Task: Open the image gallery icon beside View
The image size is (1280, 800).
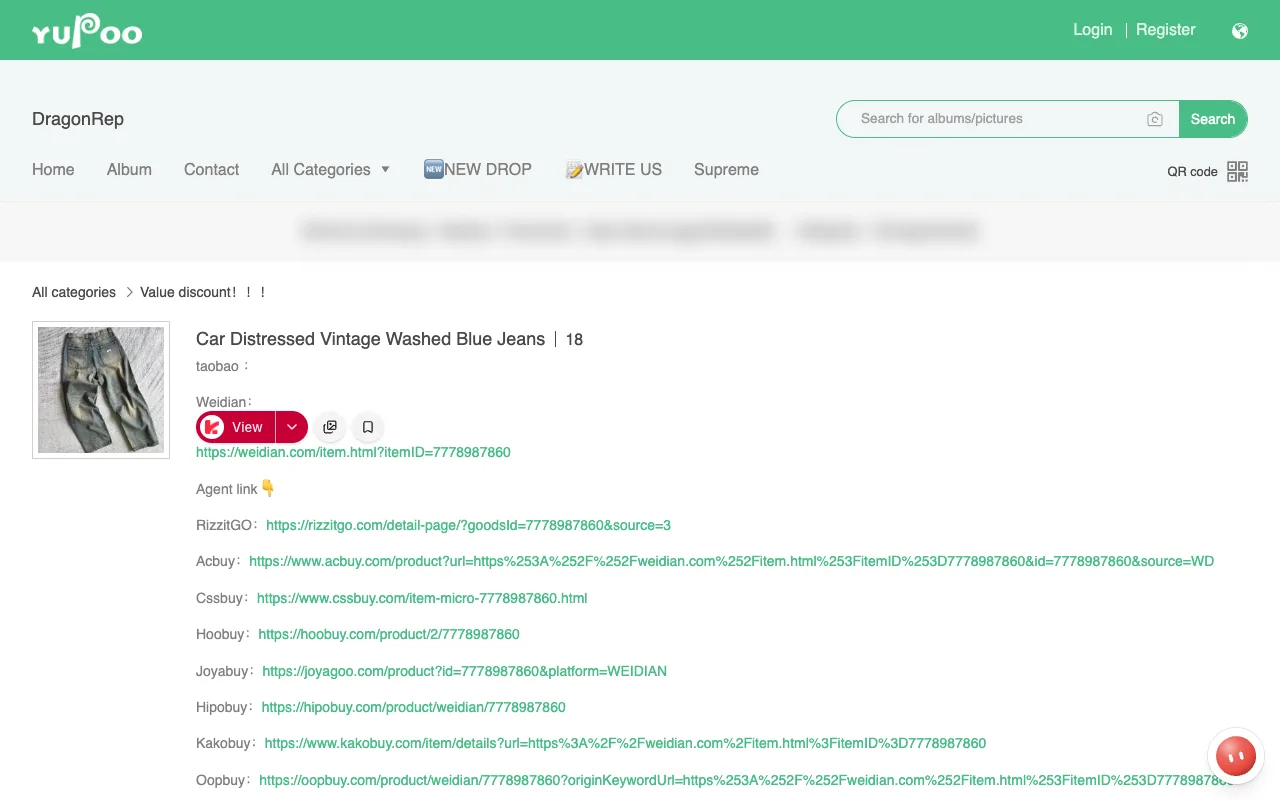Action: tap(330, 427)
